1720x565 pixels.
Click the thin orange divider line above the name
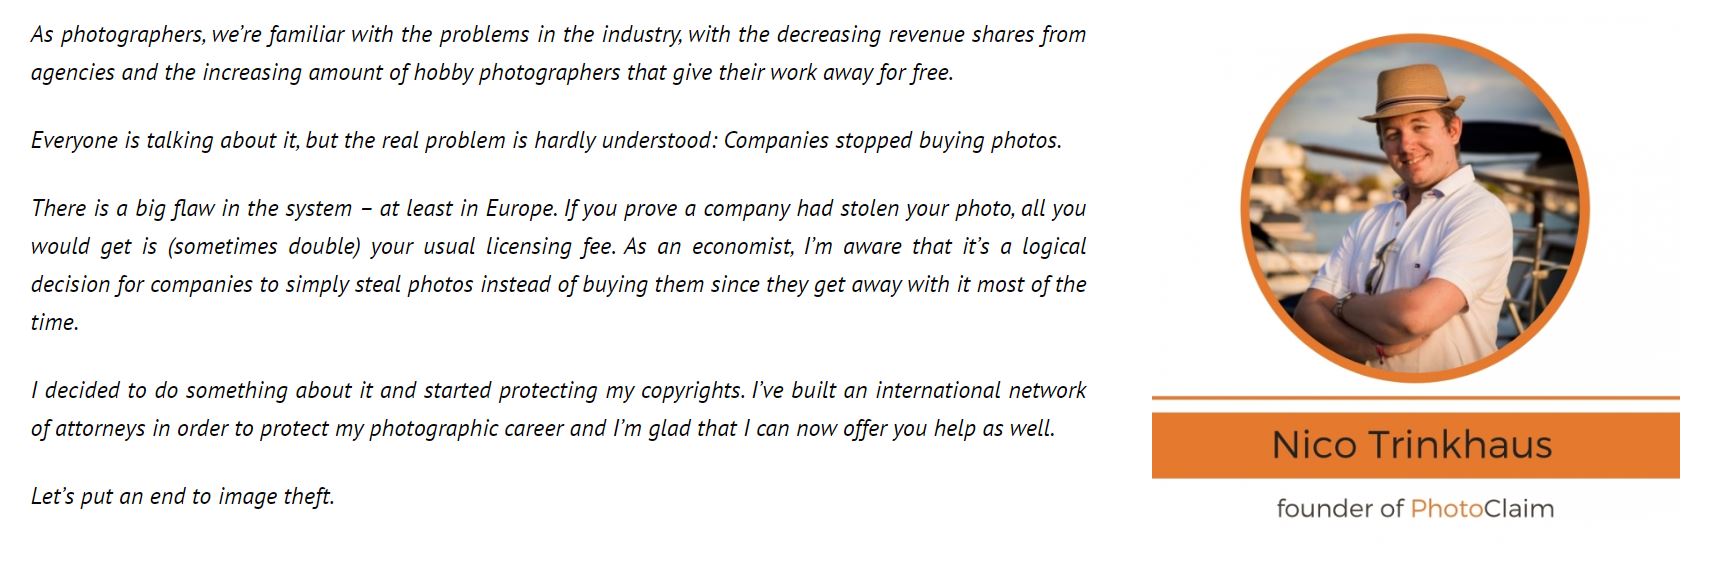pyautogui.click(x=1415, y=398)
